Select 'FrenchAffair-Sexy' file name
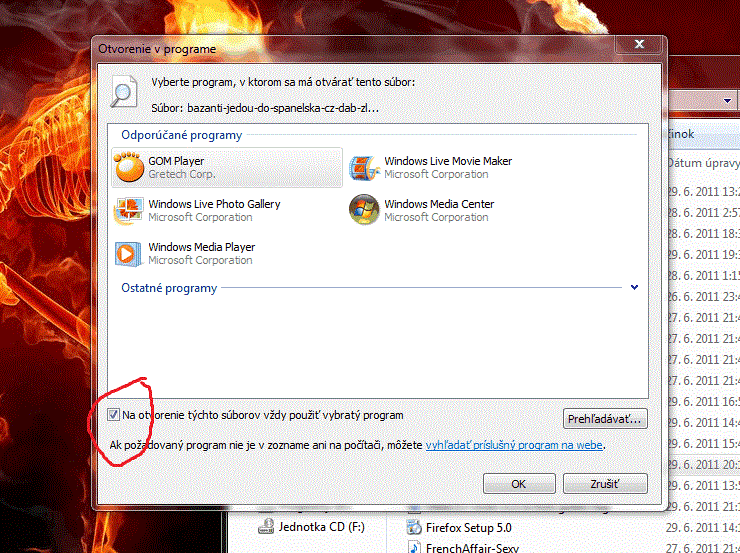Viewport: 740px width, 553px height. [472, 548]
